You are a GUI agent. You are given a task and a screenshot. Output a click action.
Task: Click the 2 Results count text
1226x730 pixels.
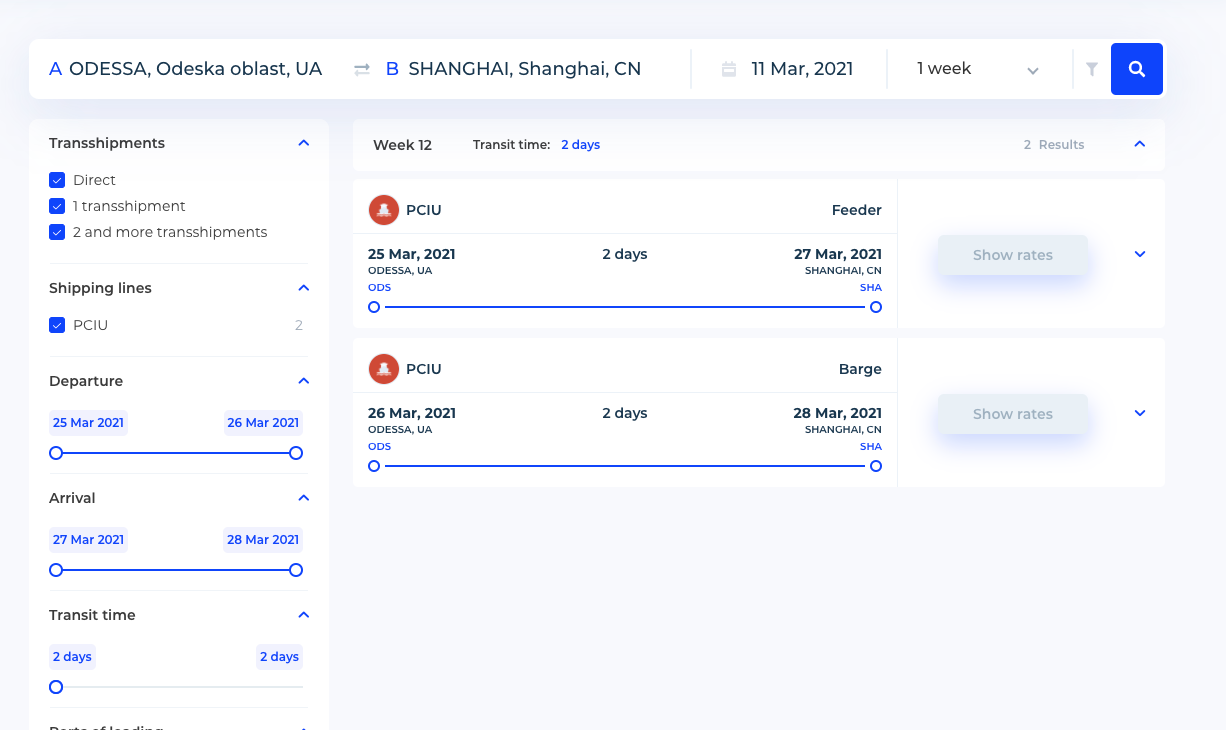tap(1054, 145)
